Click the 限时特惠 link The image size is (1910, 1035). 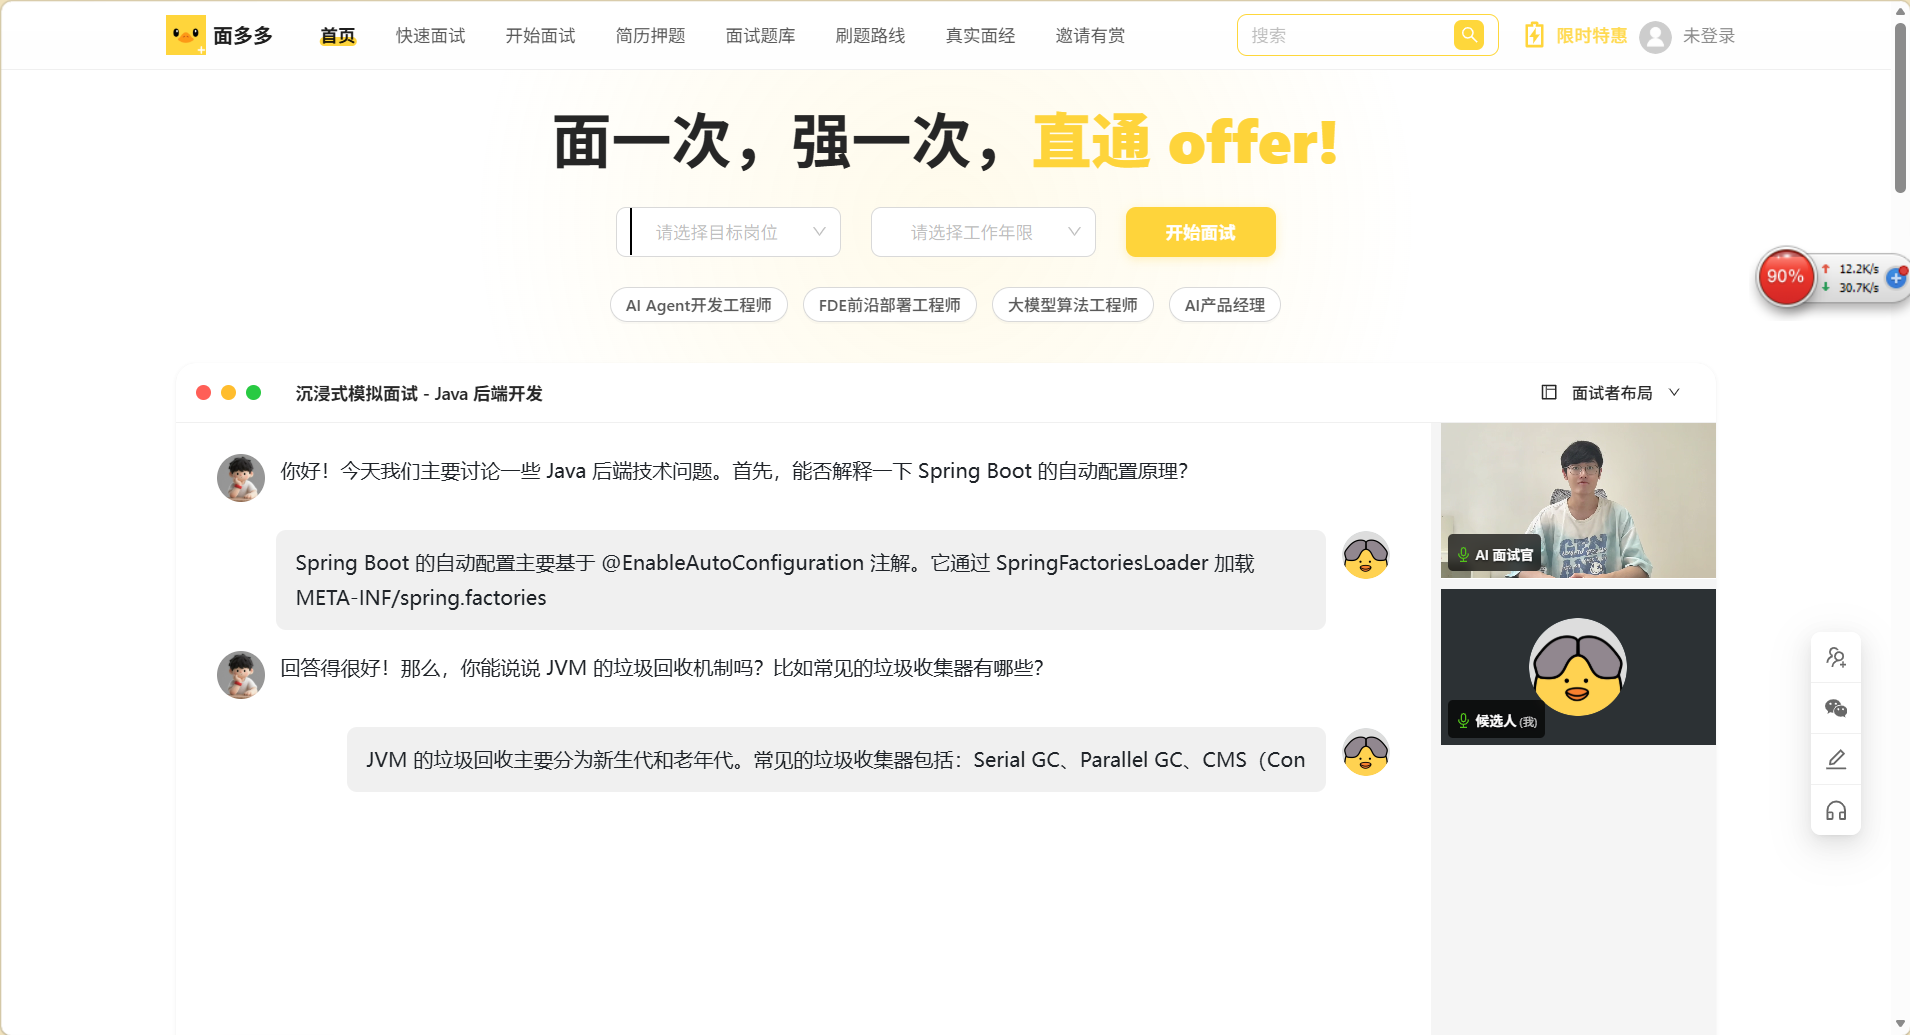pyautogui.click(x=1592, y=36)
